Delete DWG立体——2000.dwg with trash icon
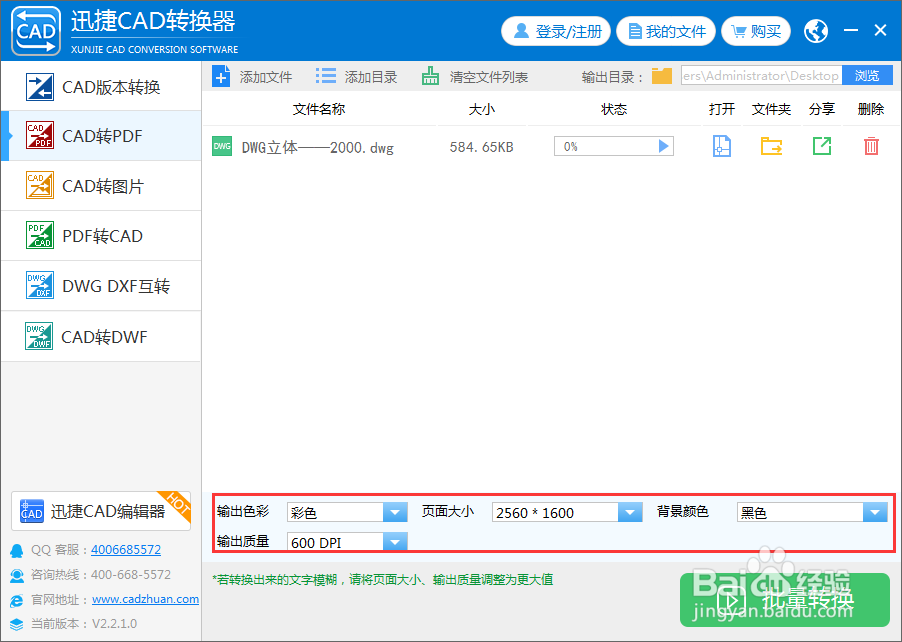Image resolution: width=902 pixels, height=642 pixels. [870, 146]
